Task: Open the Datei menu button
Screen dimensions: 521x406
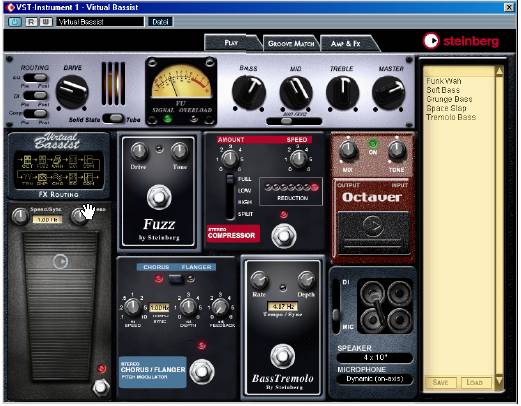Action: click(160, 22)
